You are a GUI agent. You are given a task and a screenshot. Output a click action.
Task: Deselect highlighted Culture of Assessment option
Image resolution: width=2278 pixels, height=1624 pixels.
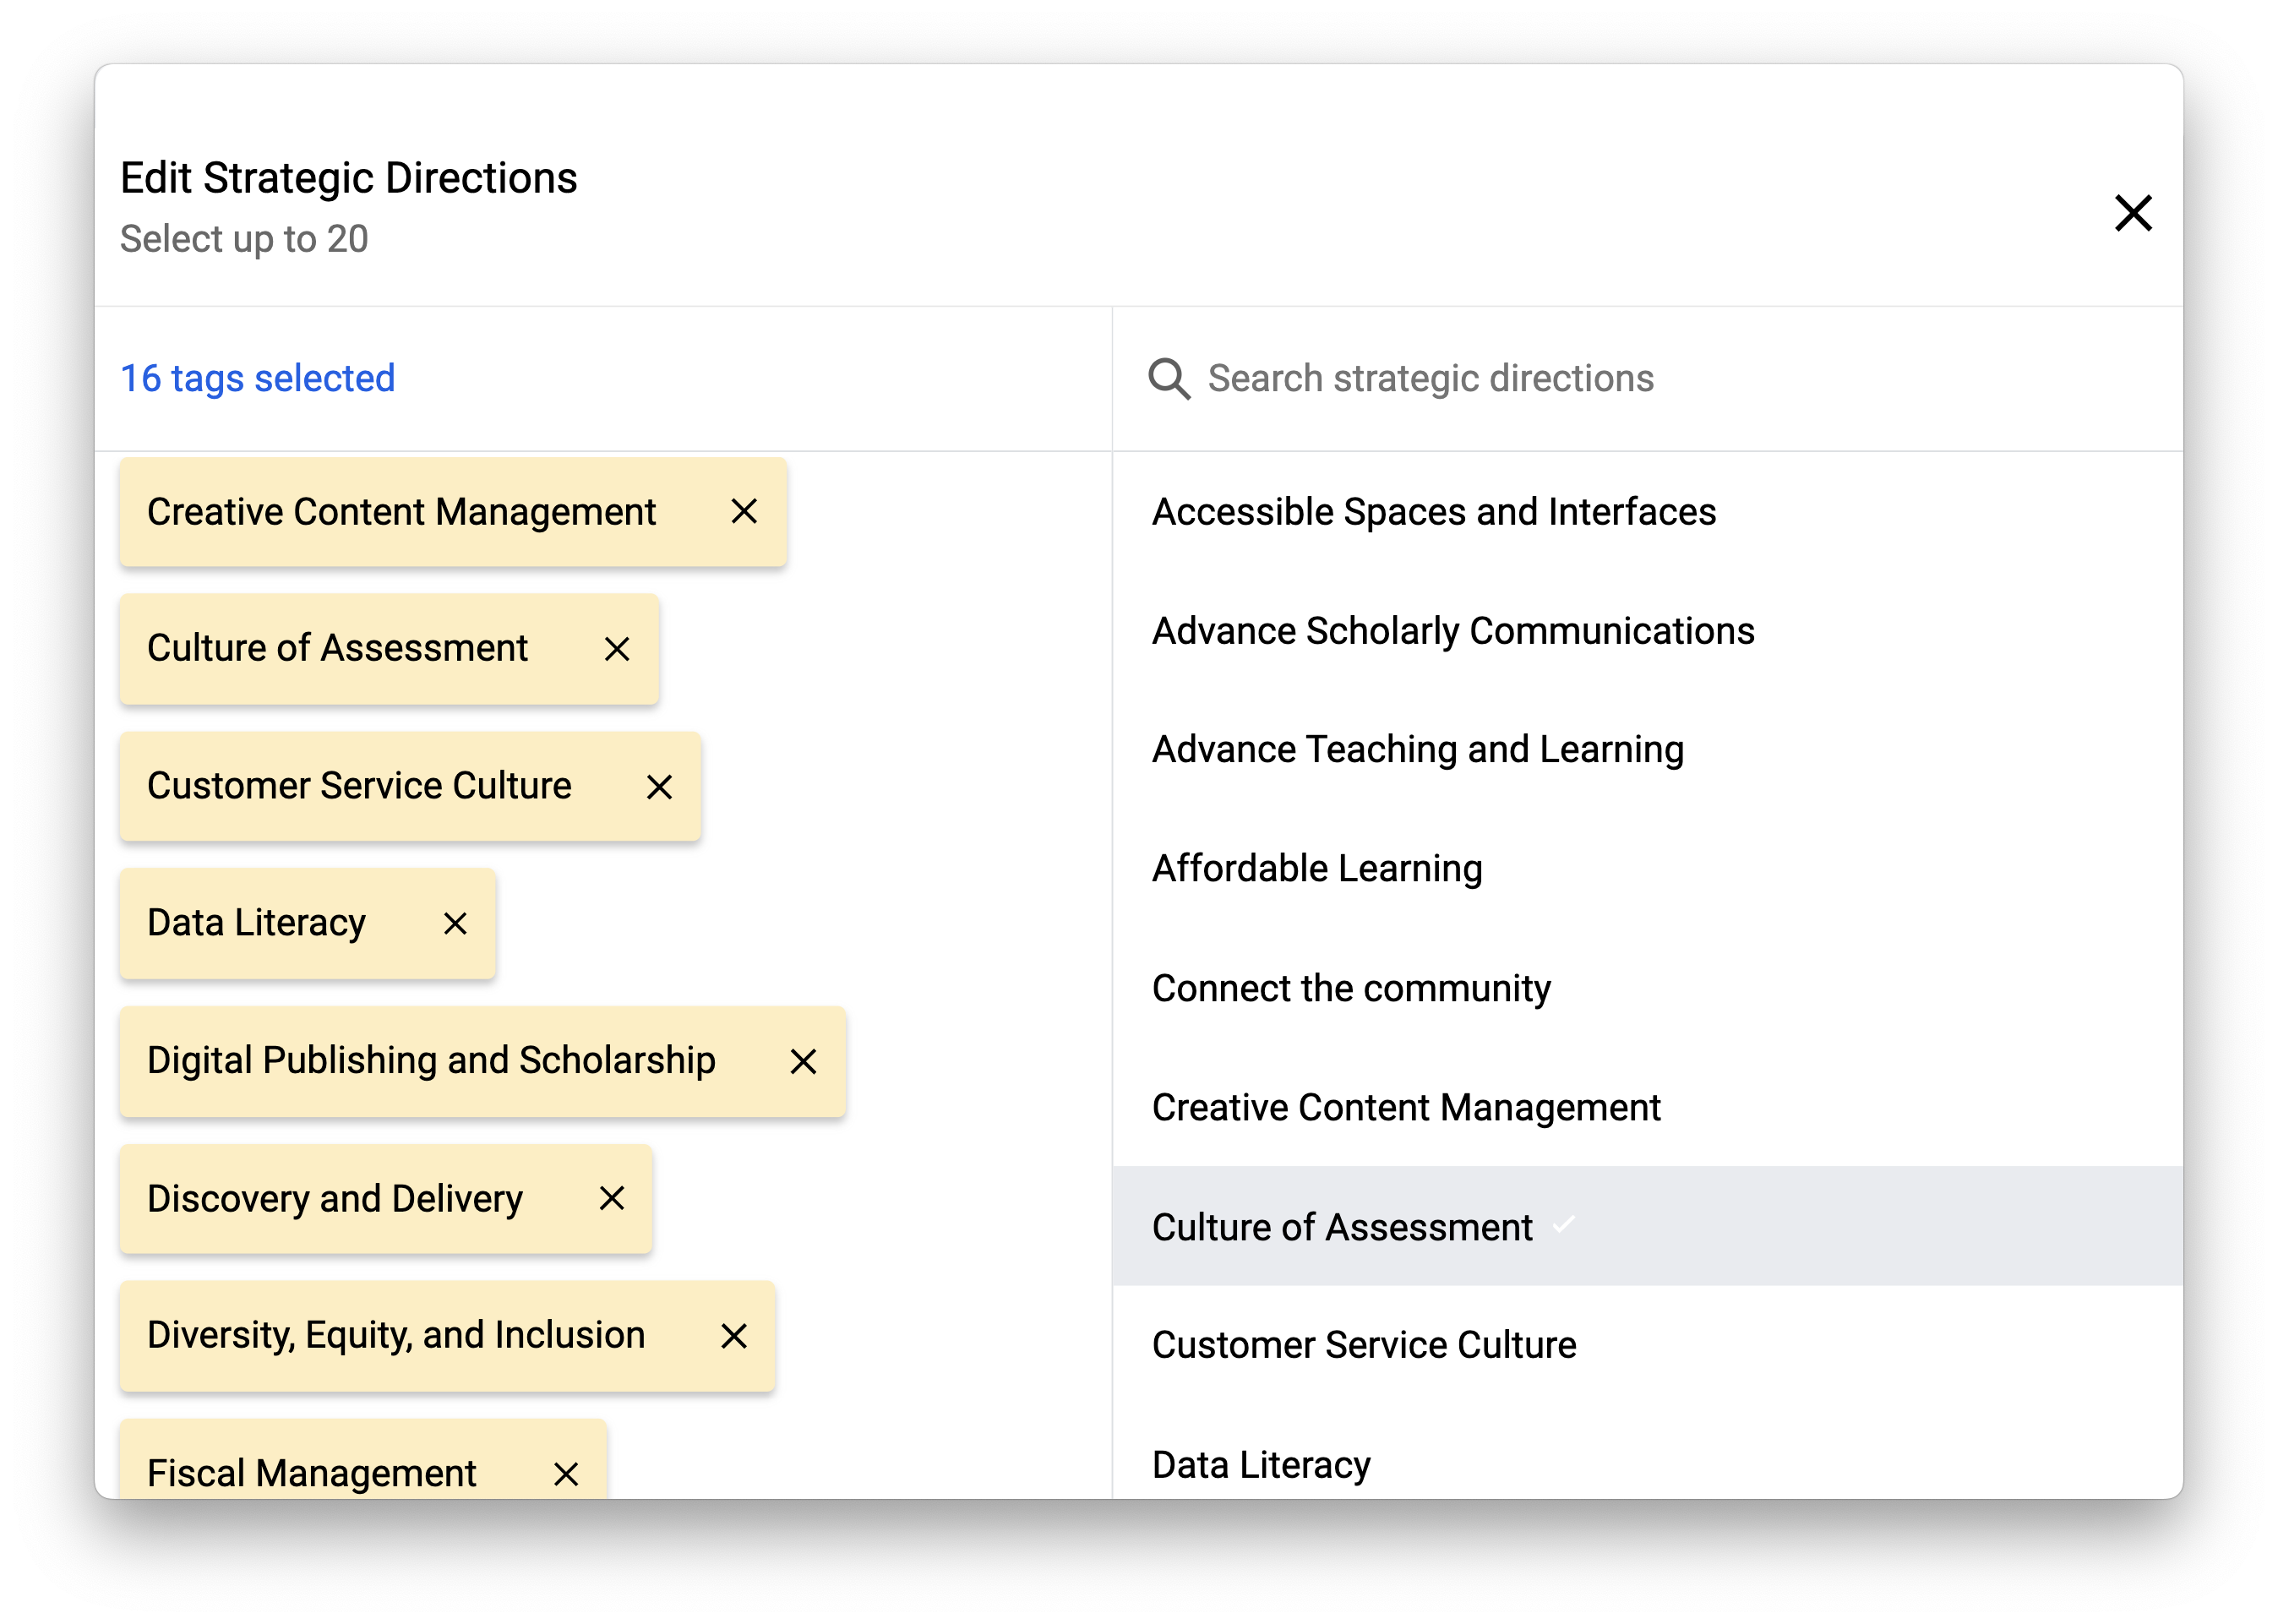pos(1341,1227)
